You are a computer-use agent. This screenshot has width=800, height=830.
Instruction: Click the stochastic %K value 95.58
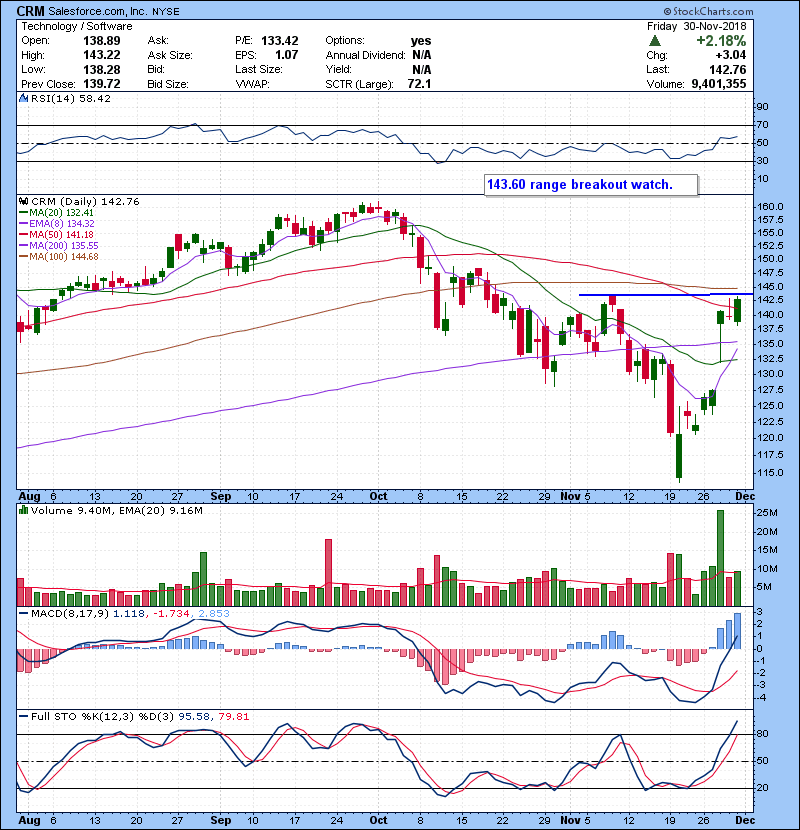point(194,717)
